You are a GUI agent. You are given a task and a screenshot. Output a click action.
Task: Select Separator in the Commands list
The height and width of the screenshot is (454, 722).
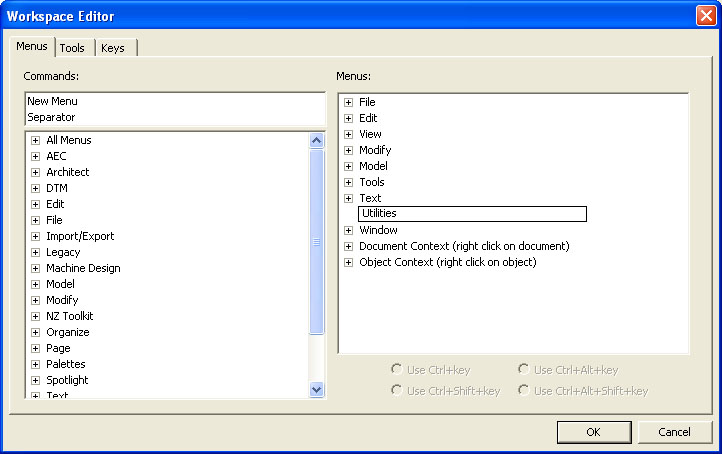click(x=51, y=117)
